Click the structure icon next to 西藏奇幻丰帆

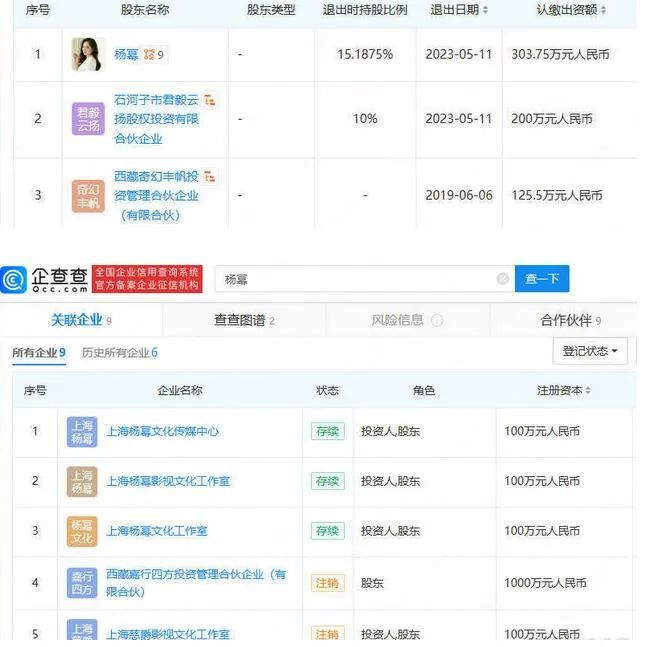pos(210,176)
